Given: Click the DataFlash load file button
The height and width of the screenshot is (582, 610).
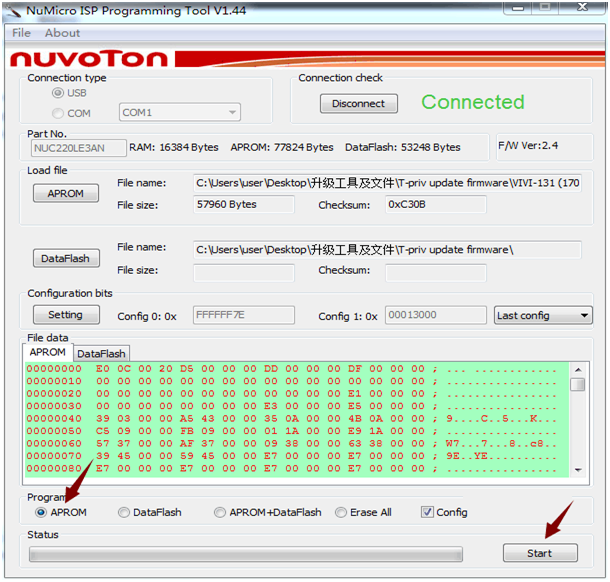Looking at the screenshot, I should (x=66, y=258).
